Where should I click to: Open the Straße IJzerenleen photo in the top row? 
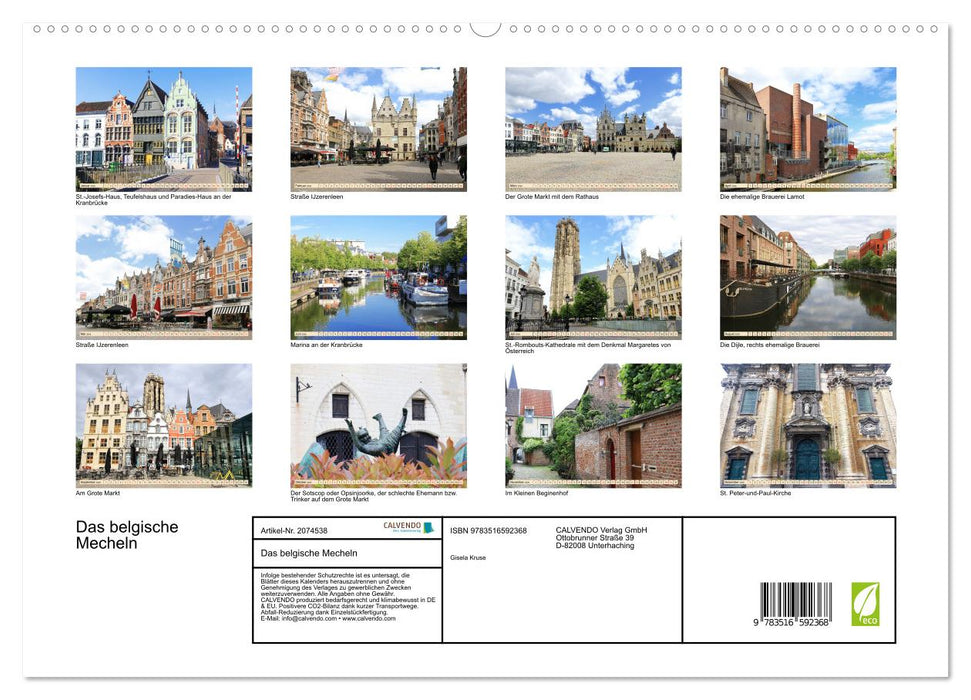click(x=381, y=128)
